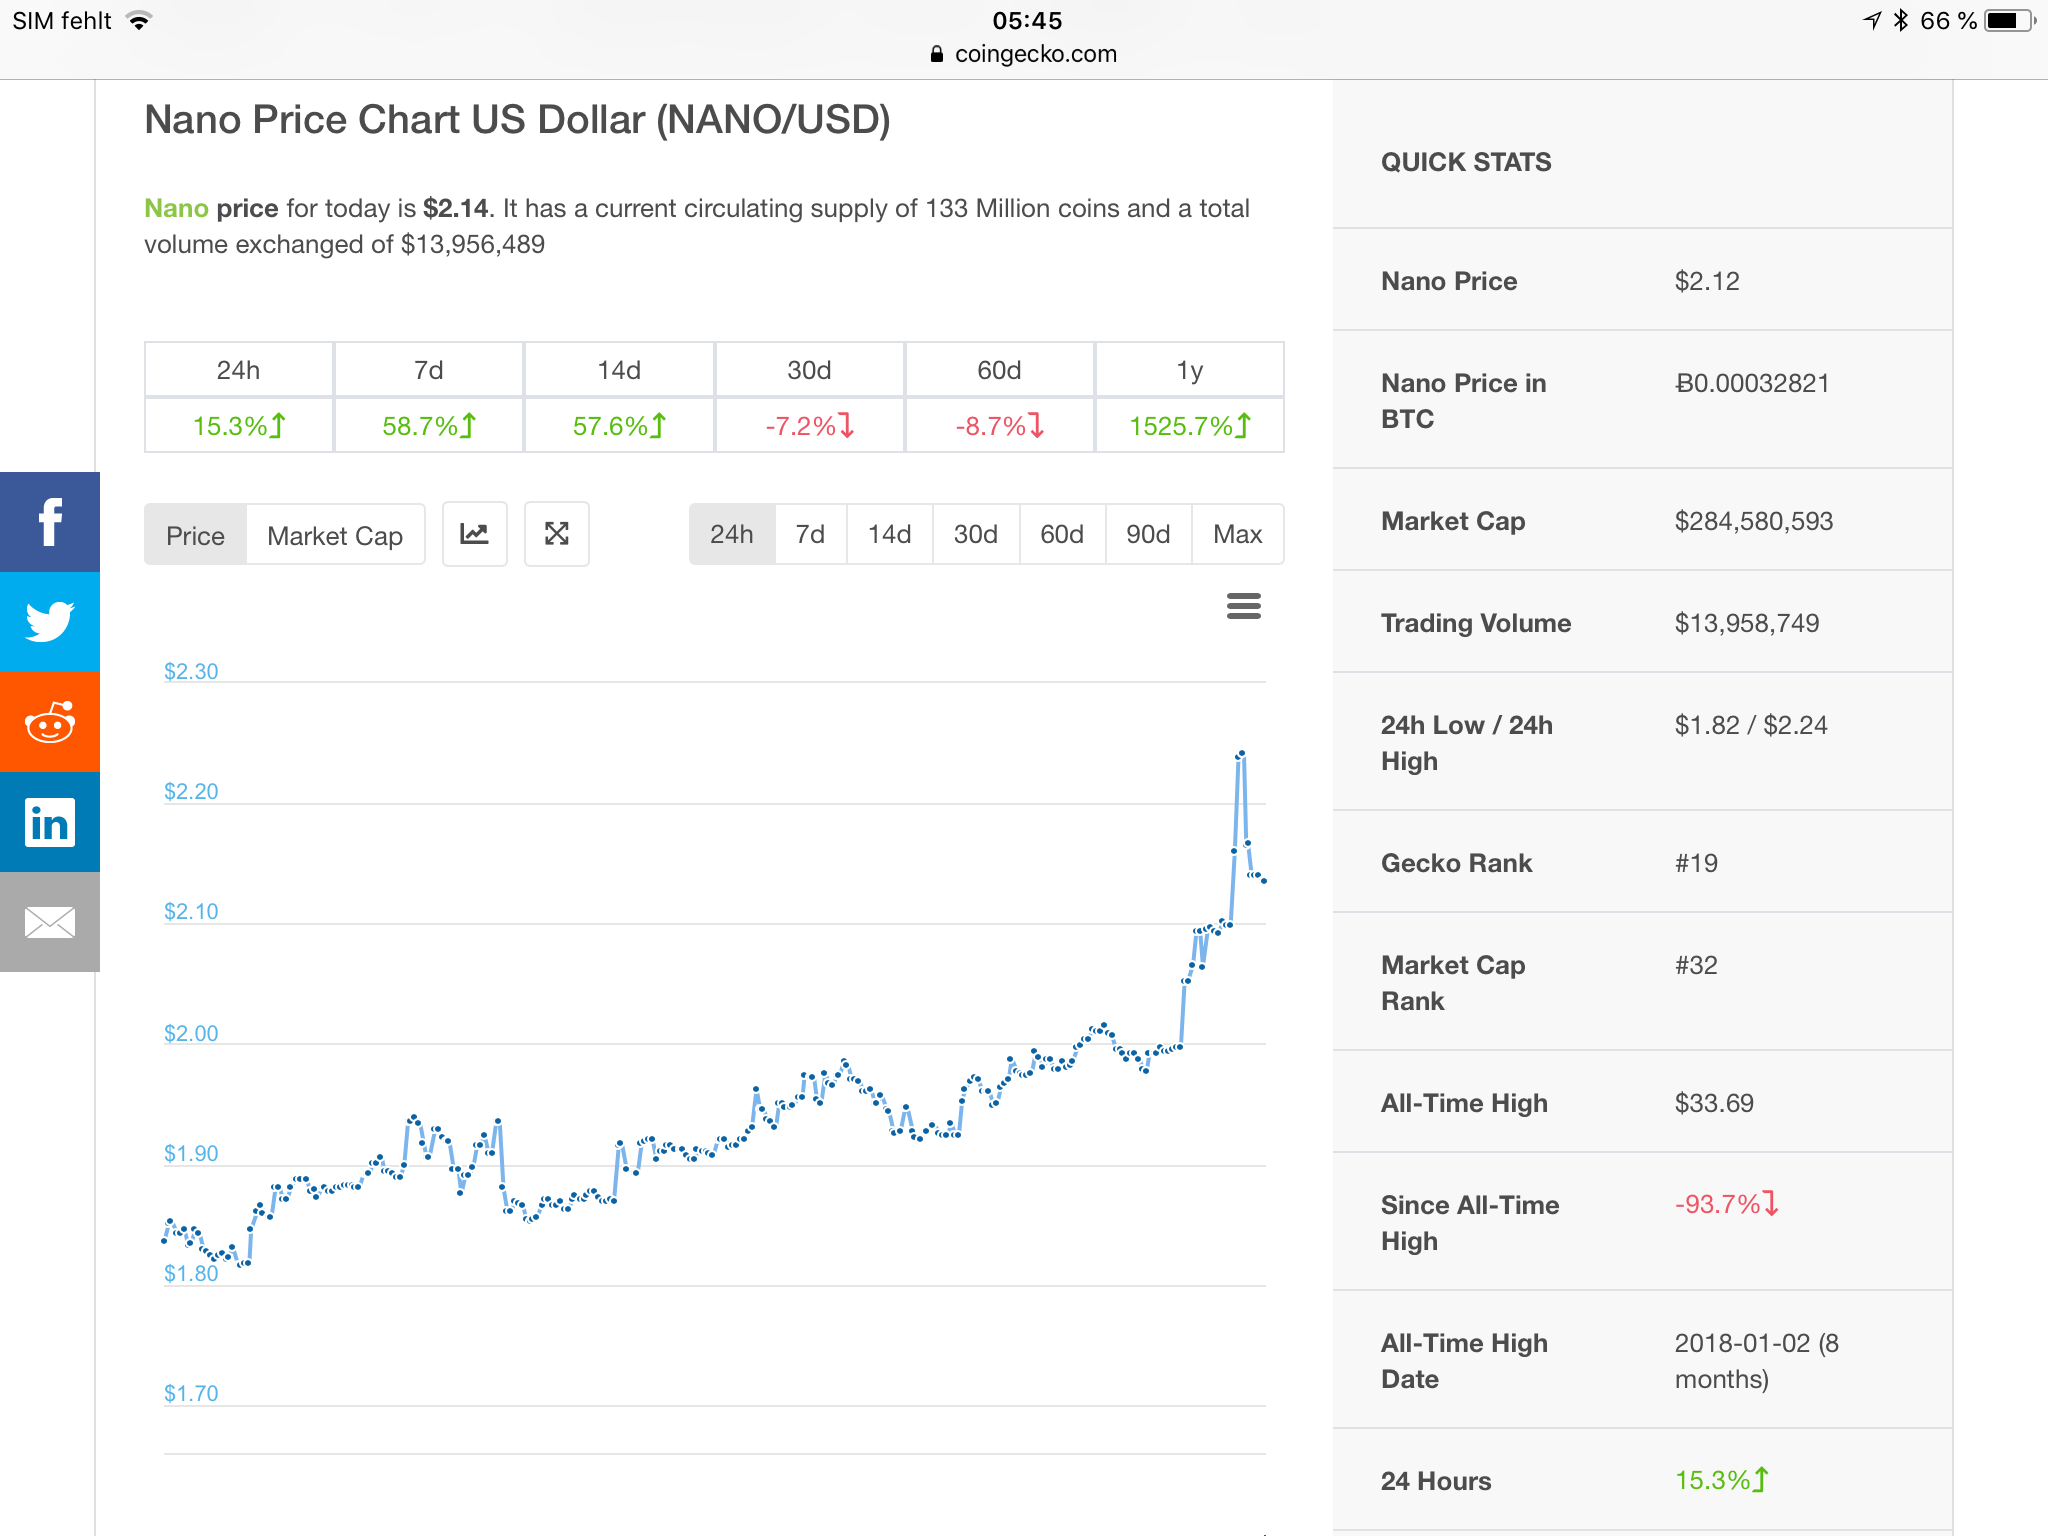The width and height of the screenshot is (2048, 1536).
Task: Open chart hamburger context menu
Action: coord(1243,606)
